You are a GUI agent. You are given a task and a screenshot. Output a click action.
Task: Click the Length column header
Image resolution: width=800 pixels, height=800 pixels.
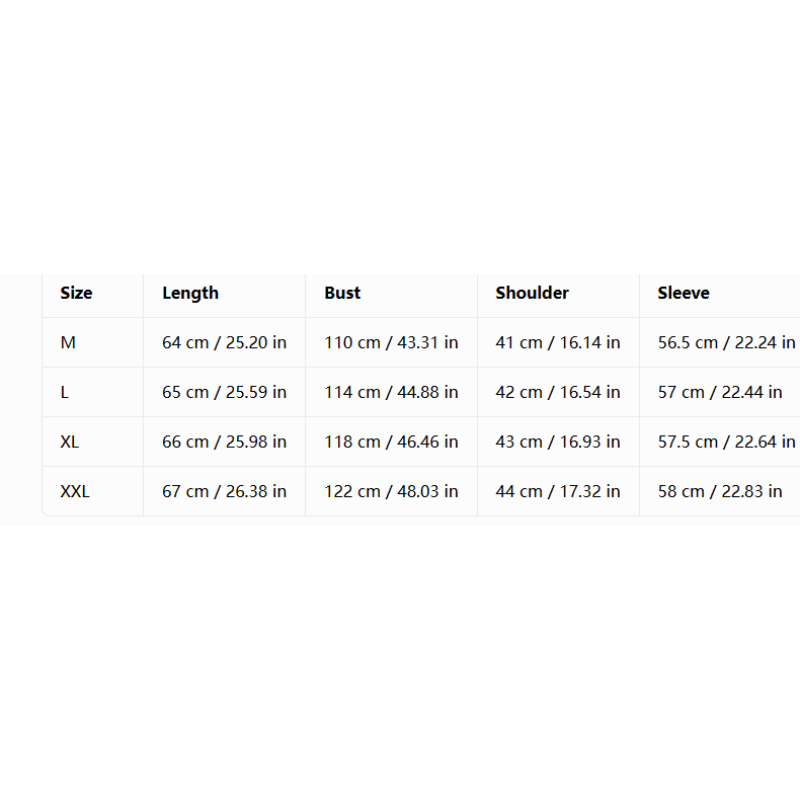pyautogui.click(x=190, y=293)
